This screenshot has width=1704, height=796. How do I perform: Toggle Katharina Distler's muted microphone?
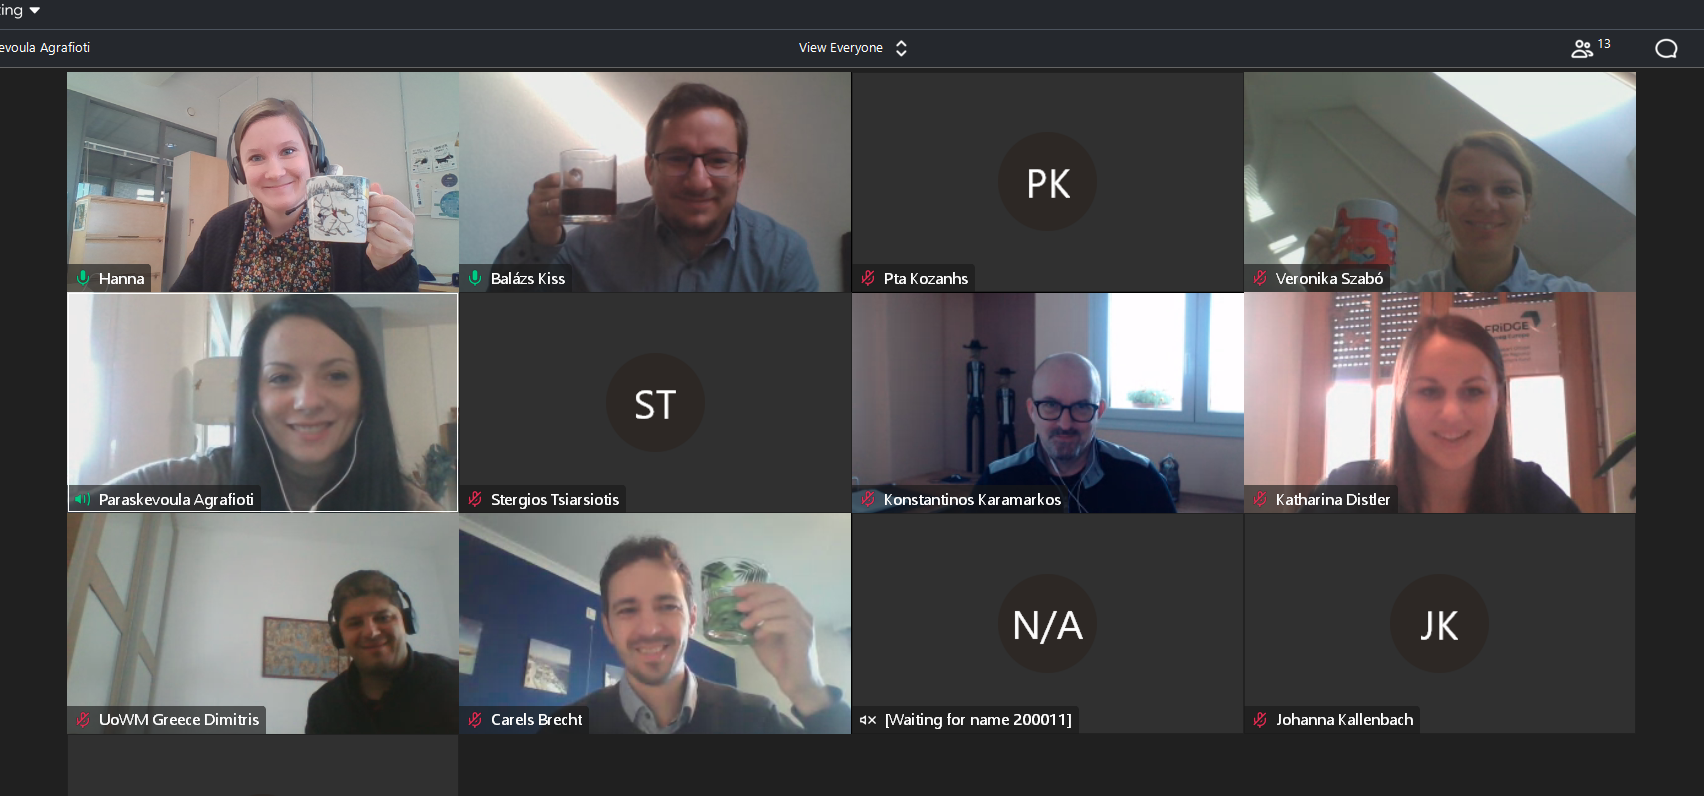(x=1260, y=499)
